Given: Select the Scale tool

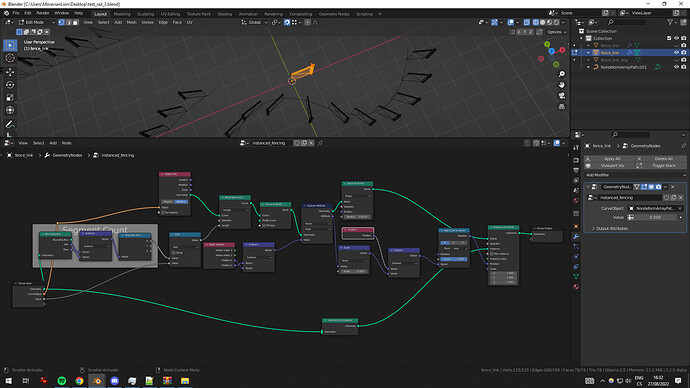Looking at the screenshot, I should (10, 97).
